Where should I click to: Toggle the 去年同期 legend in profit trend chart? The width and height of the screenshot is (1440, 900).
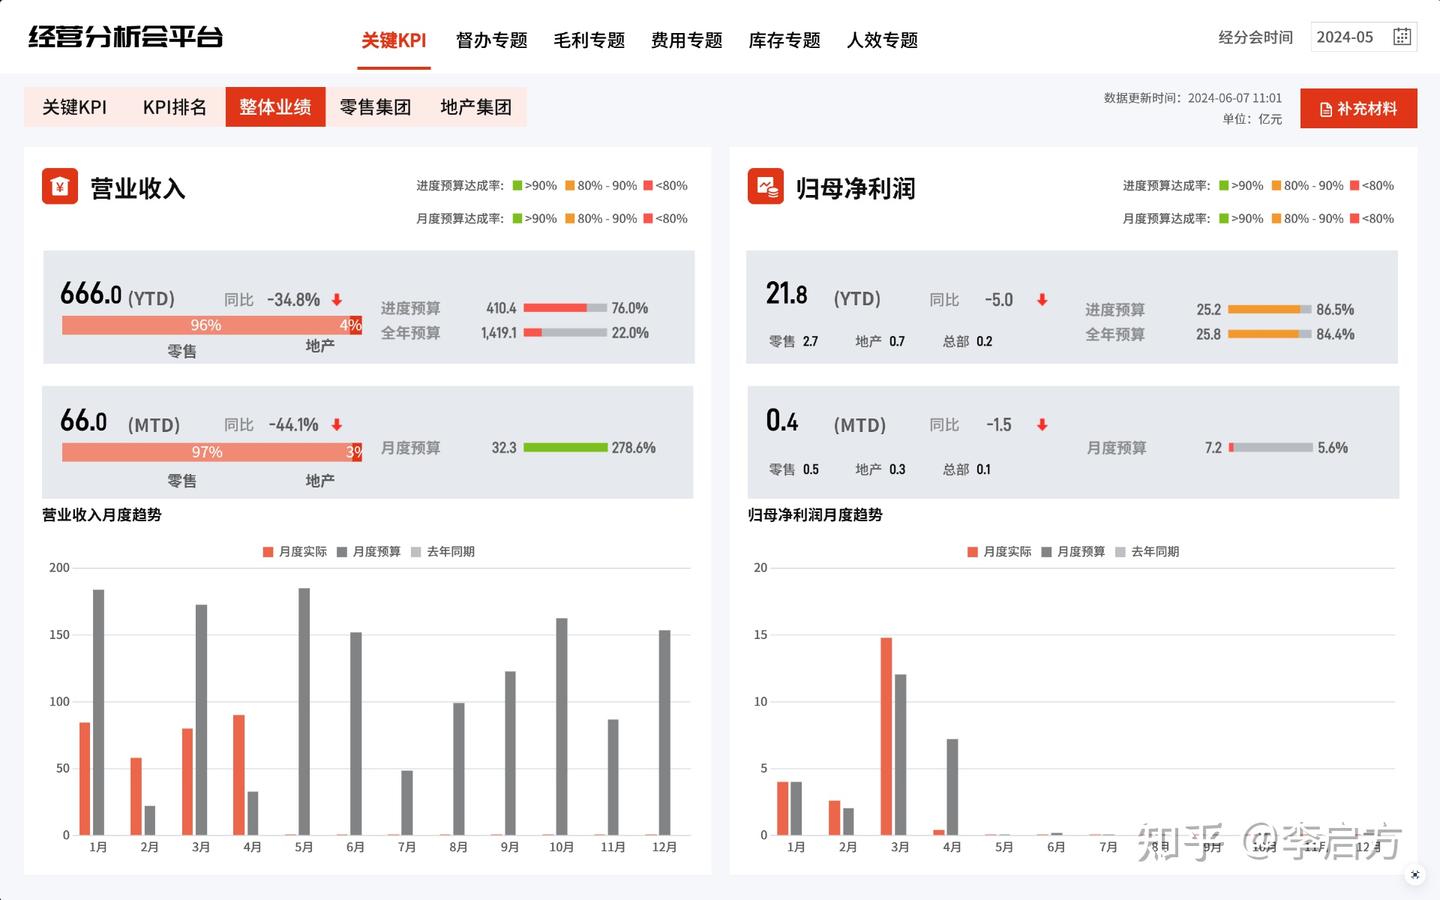click(x=1148, y=551)
